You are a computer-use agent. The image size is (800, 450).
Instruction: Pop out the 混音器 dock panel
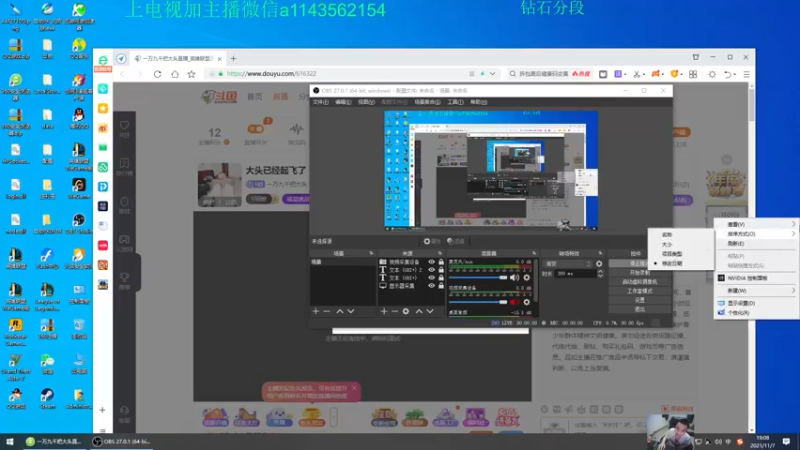[x=534, y=253]
